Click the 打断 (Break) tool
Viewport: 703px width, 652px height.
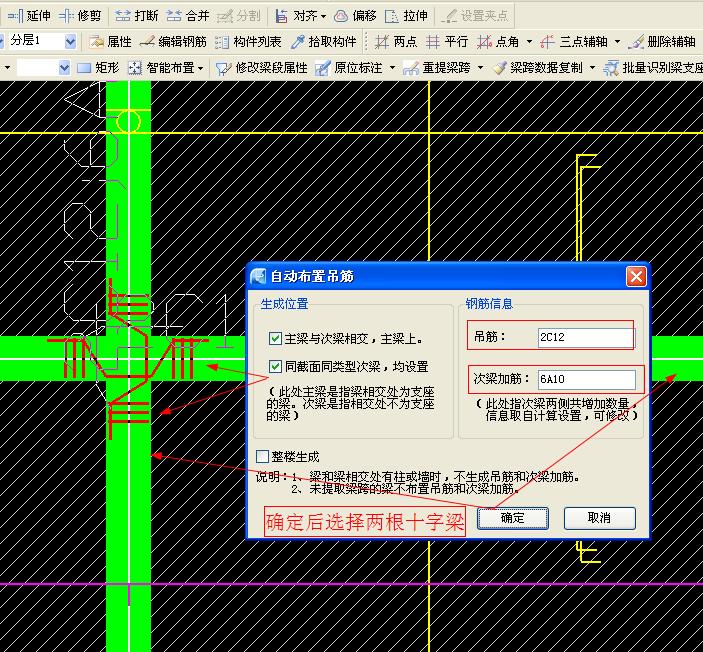click(x=136, y=16)
